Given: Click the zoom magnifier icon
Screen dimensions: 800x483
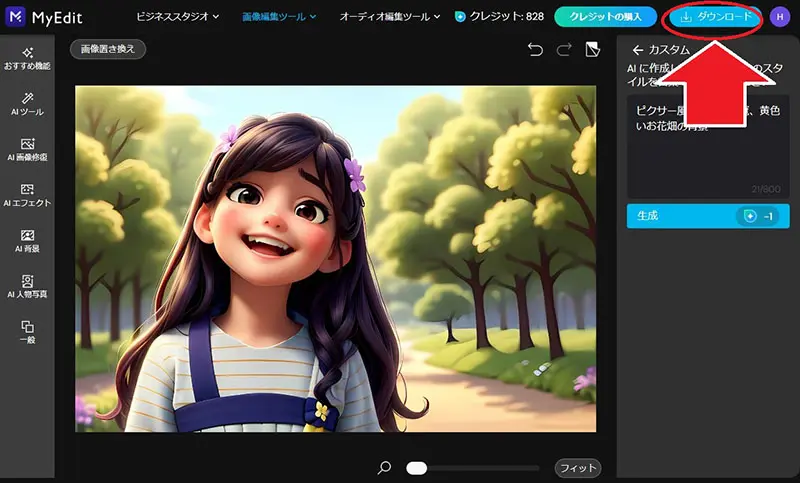Looking at the screenshot, I should click(x=384, y=467).
